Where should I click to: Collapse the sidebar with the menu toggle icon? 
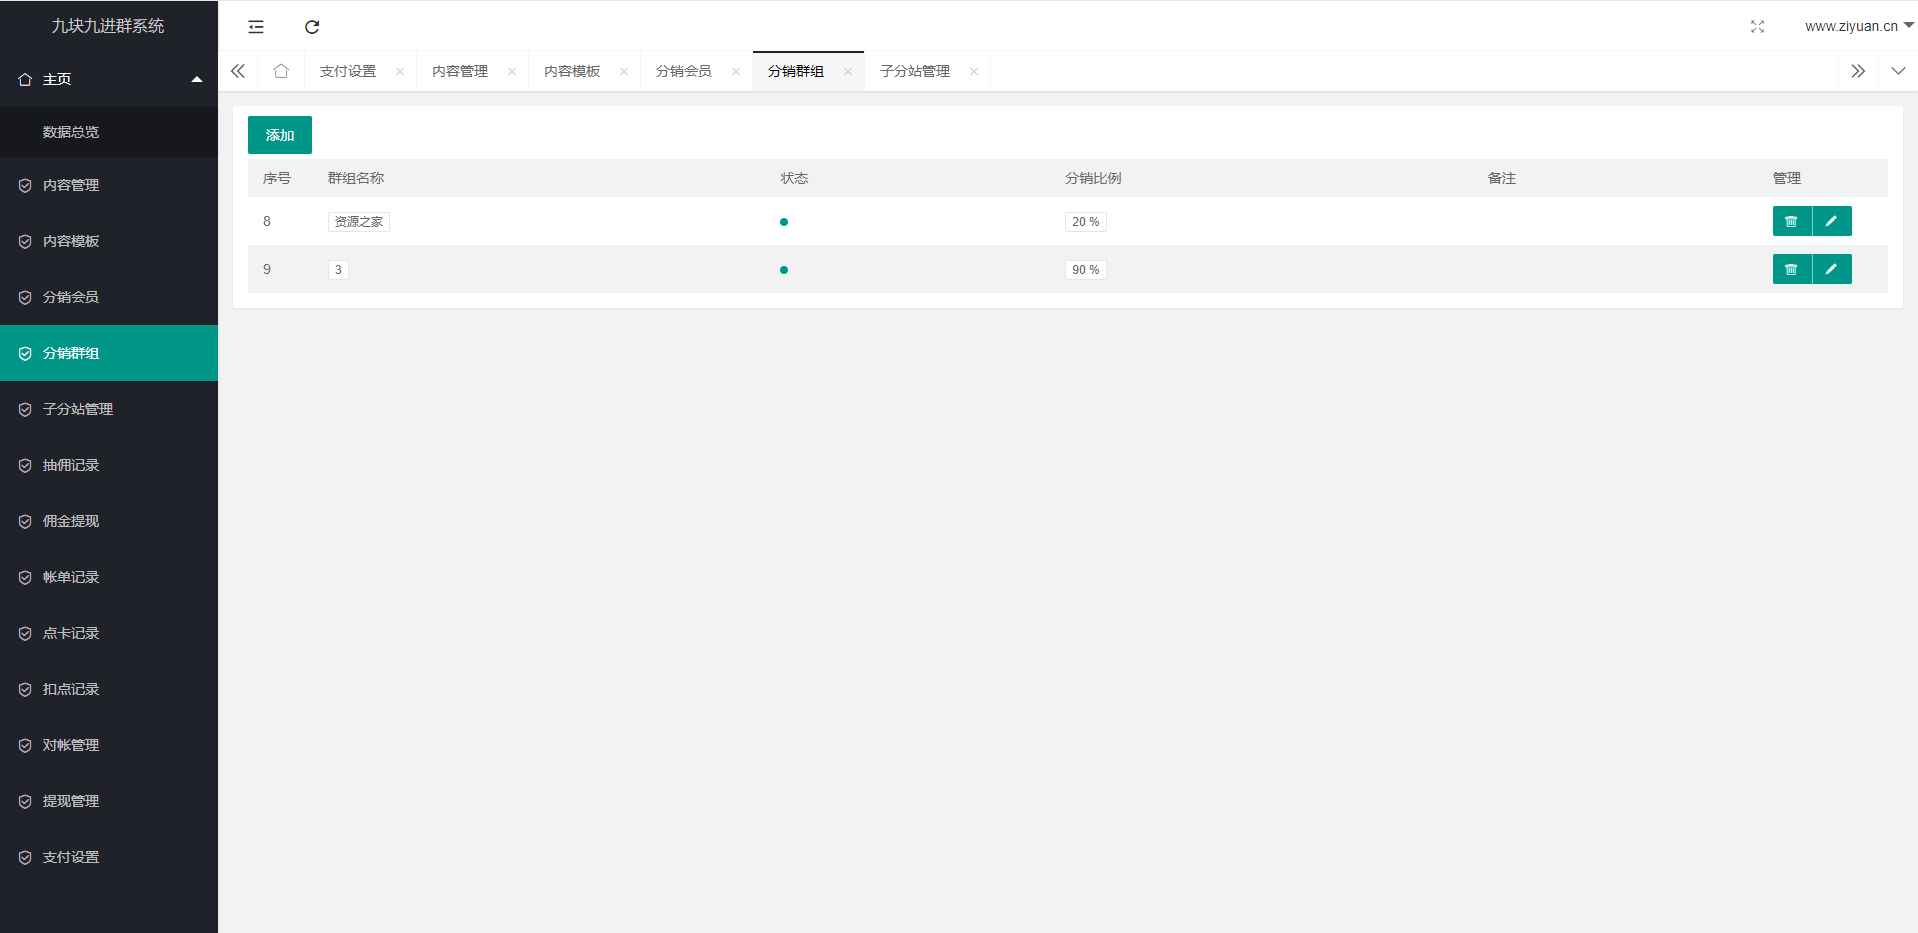255,27
